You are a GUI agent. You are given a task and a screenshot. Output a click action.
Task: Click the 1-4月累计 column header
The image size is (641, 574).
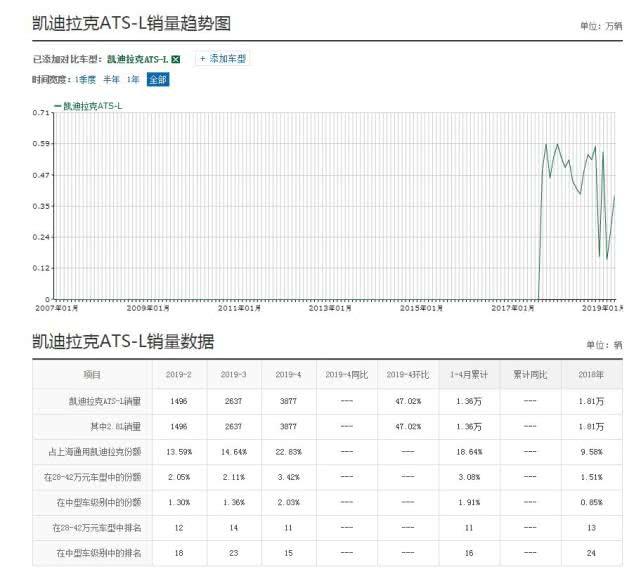pos(469,374)
